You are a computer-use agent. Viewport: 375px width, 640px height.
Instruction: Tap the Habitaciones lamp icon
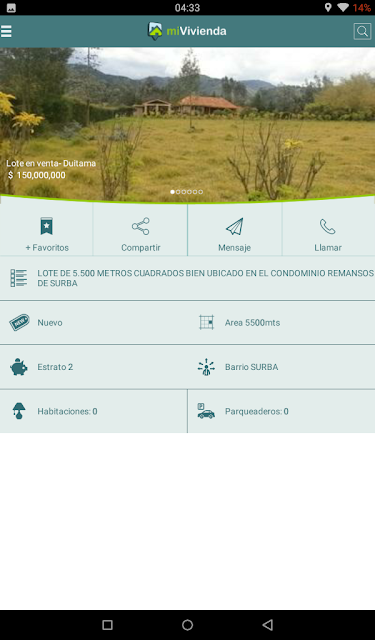click(19, 411)
